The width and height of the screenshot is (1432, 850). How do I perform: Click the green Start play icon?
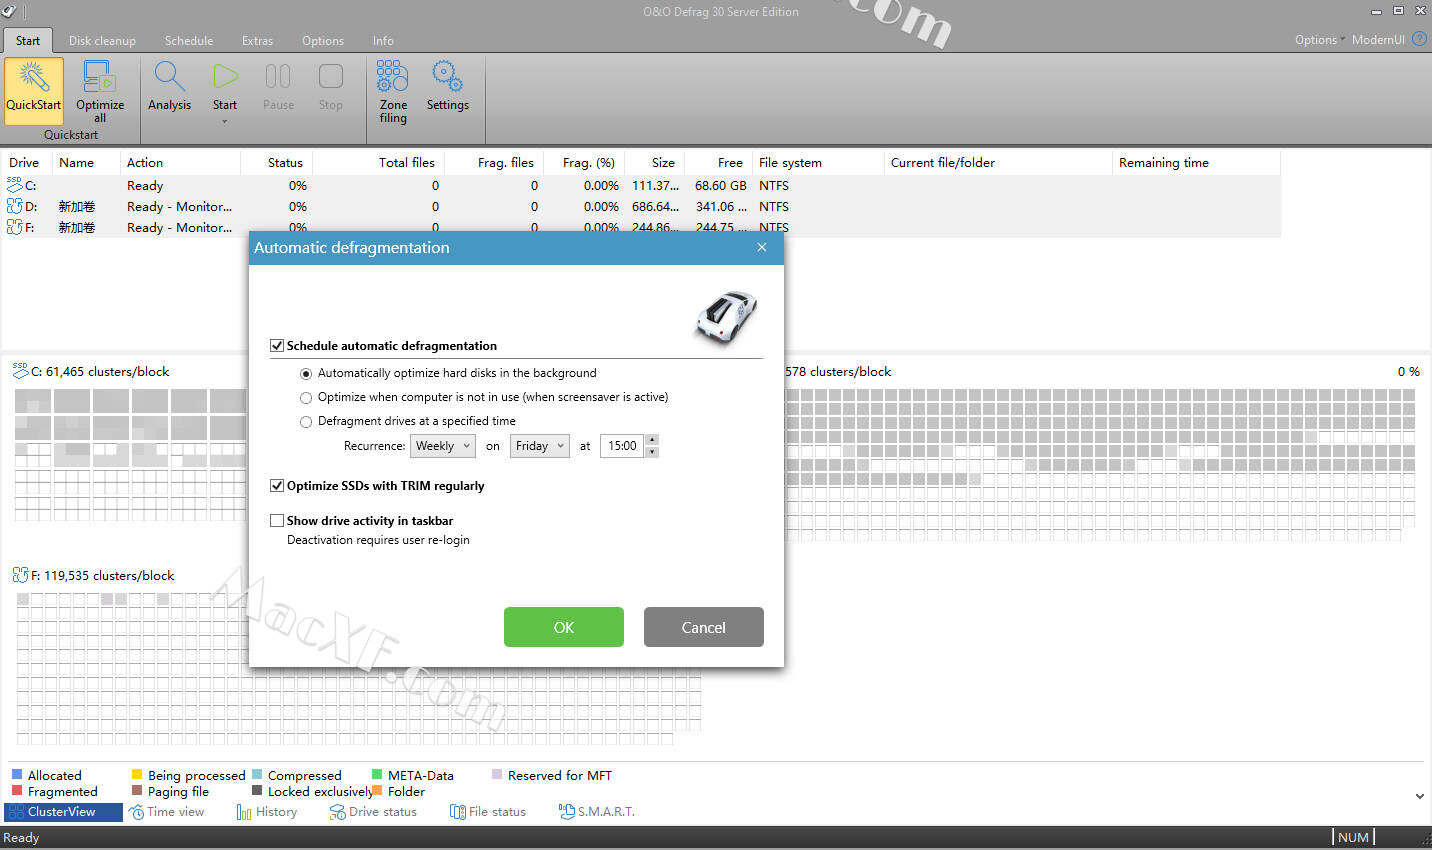[225, 77]
